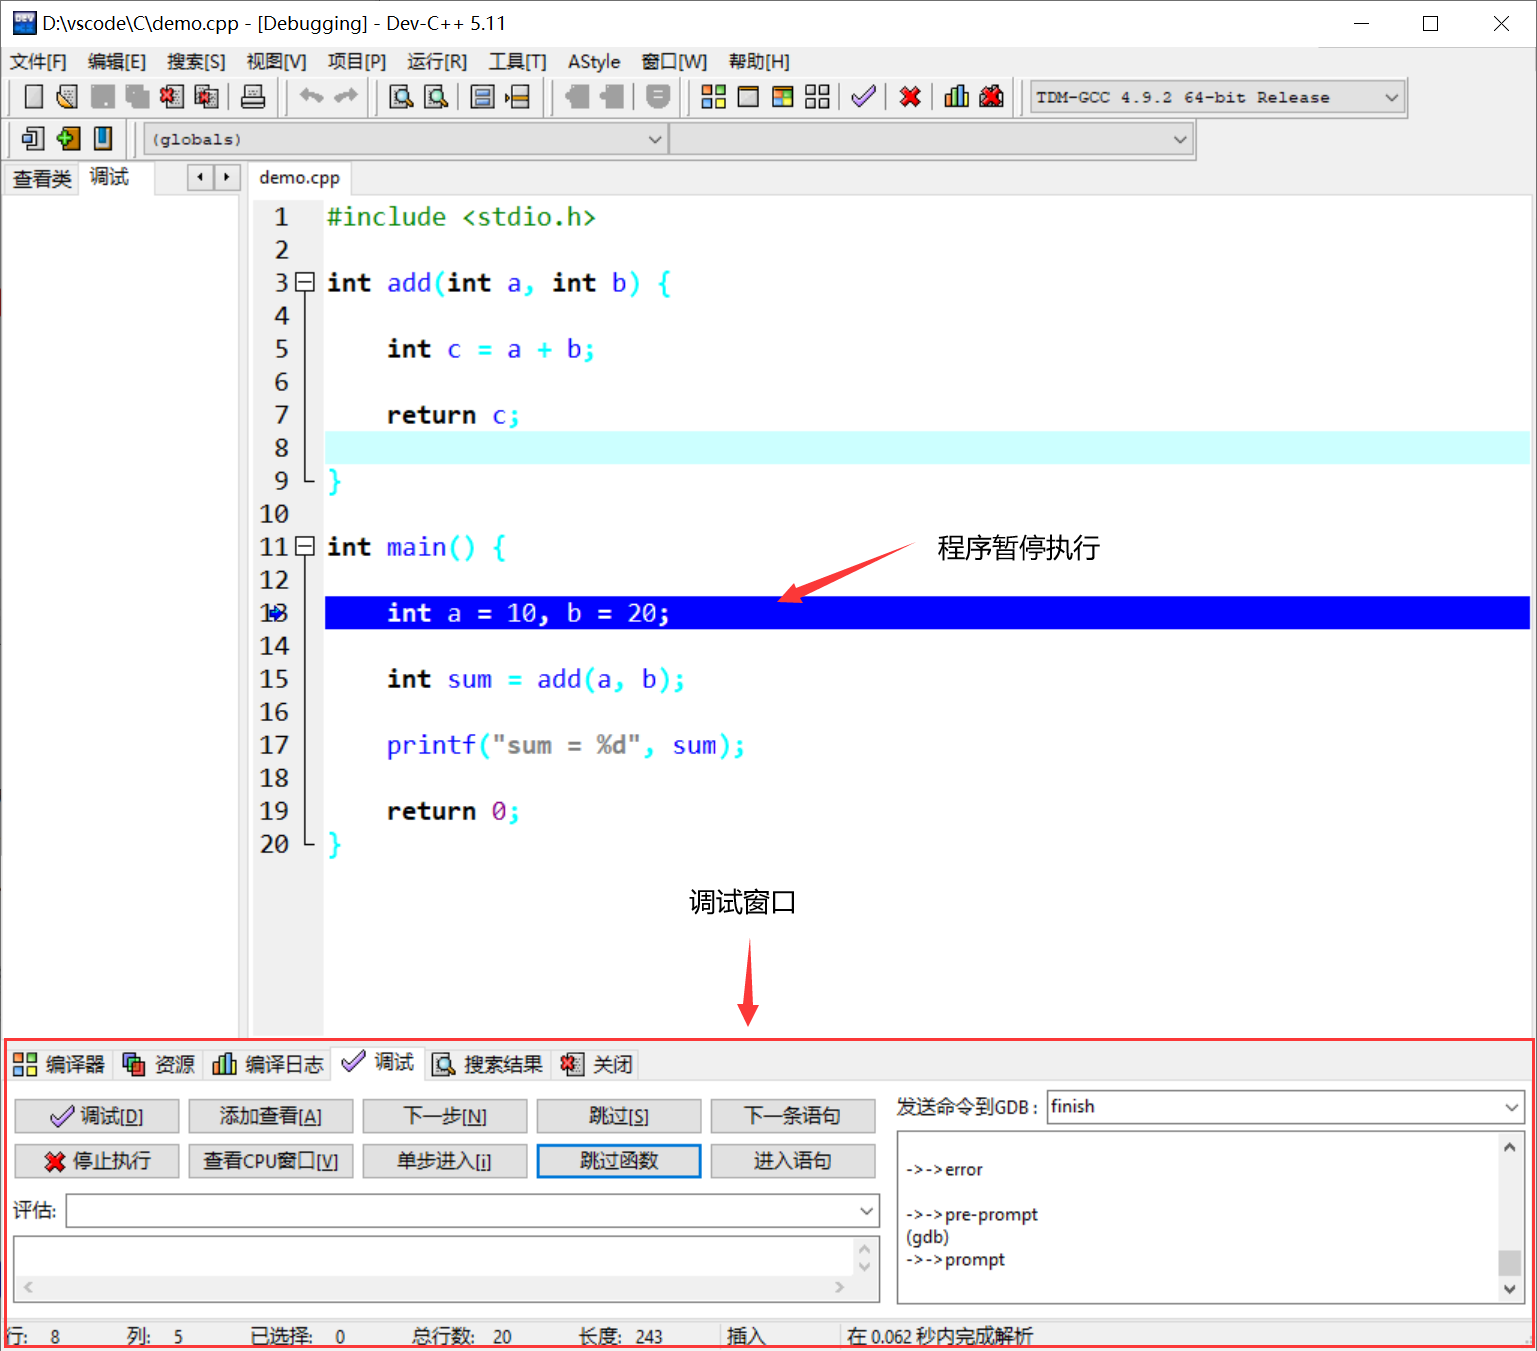This screenshot has width=1537, height=1351.
Task: Click the Find magnifier toolbar icon
Action: (401, 97)
